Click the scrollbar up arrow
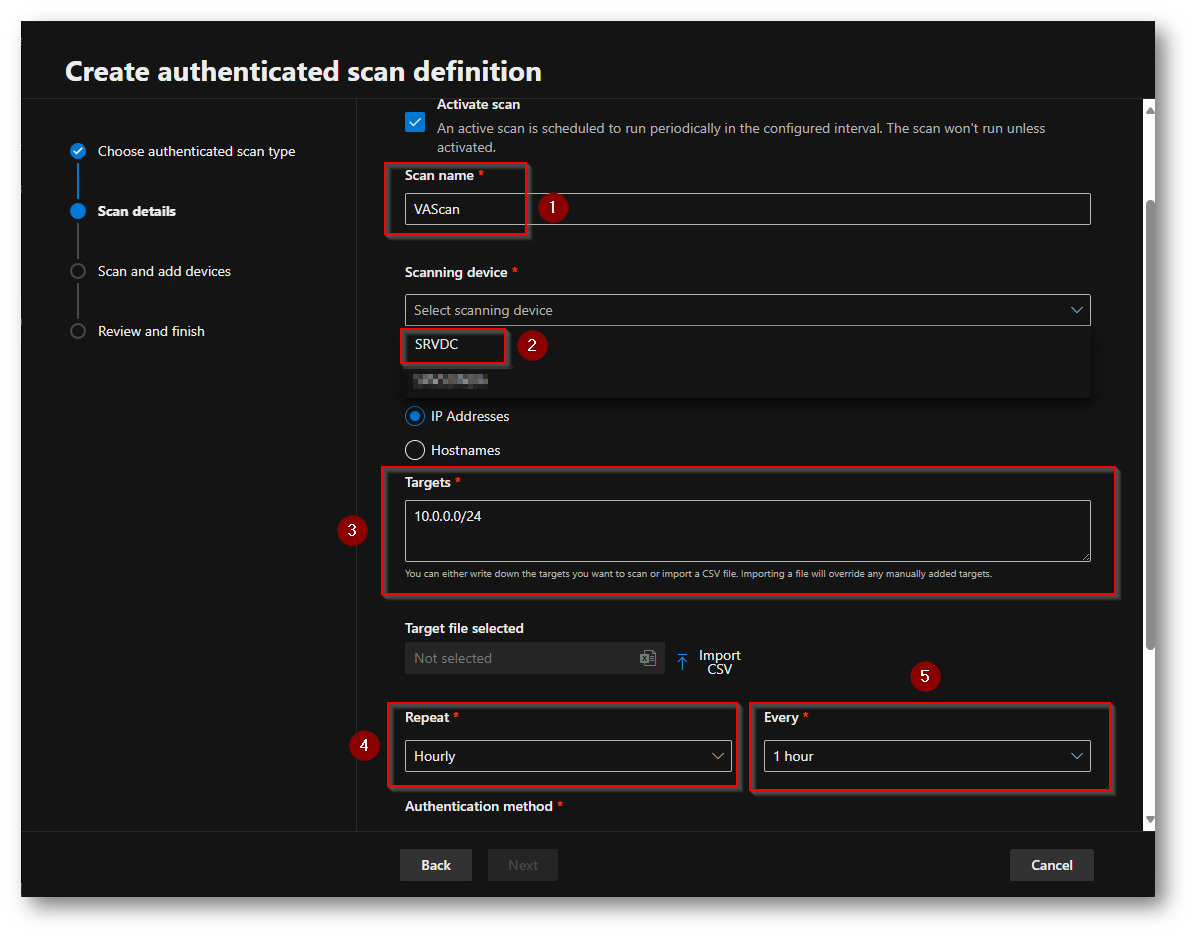Image resolution: width=1197 pixels, height=939 pixels. point(1149,110)
